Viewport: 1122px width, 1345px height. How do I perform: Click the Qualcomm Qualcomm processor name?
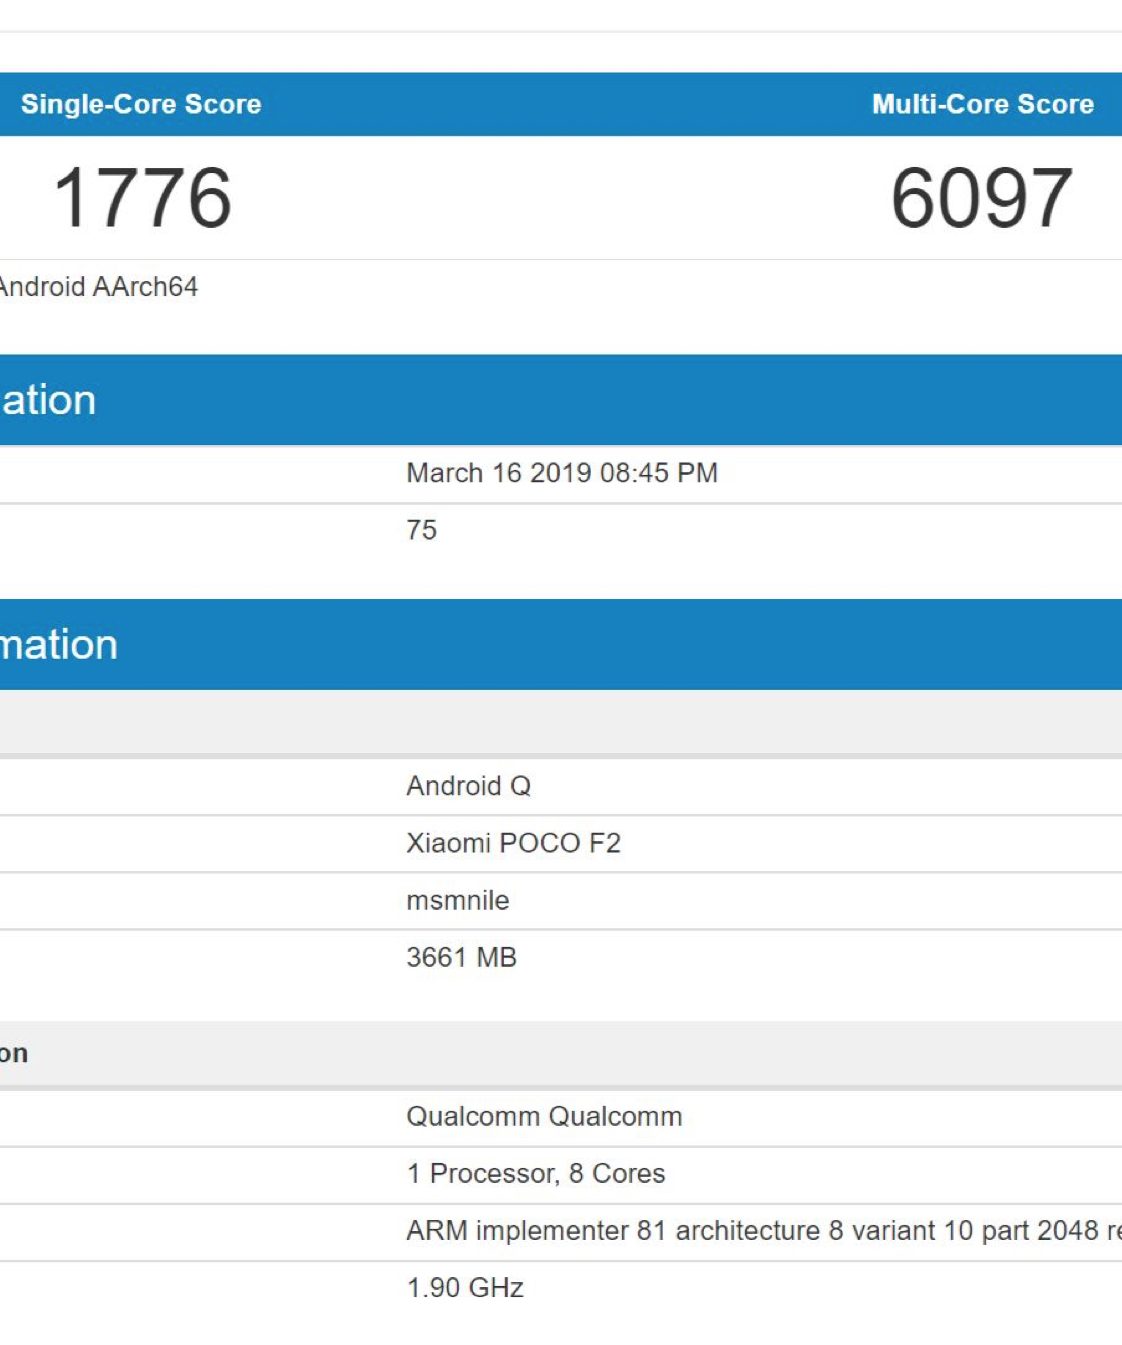(x=544, y=1116)
